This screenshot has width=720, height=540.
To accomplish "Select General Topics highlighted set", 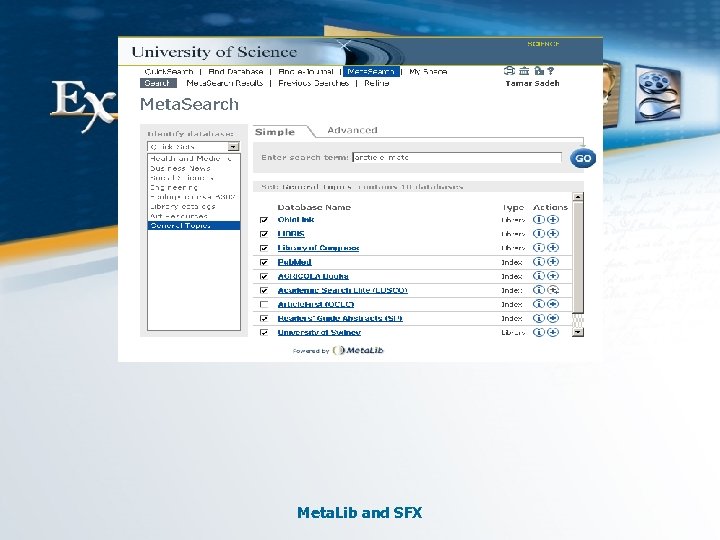I will pyautogui.click(x=194, y=225).
